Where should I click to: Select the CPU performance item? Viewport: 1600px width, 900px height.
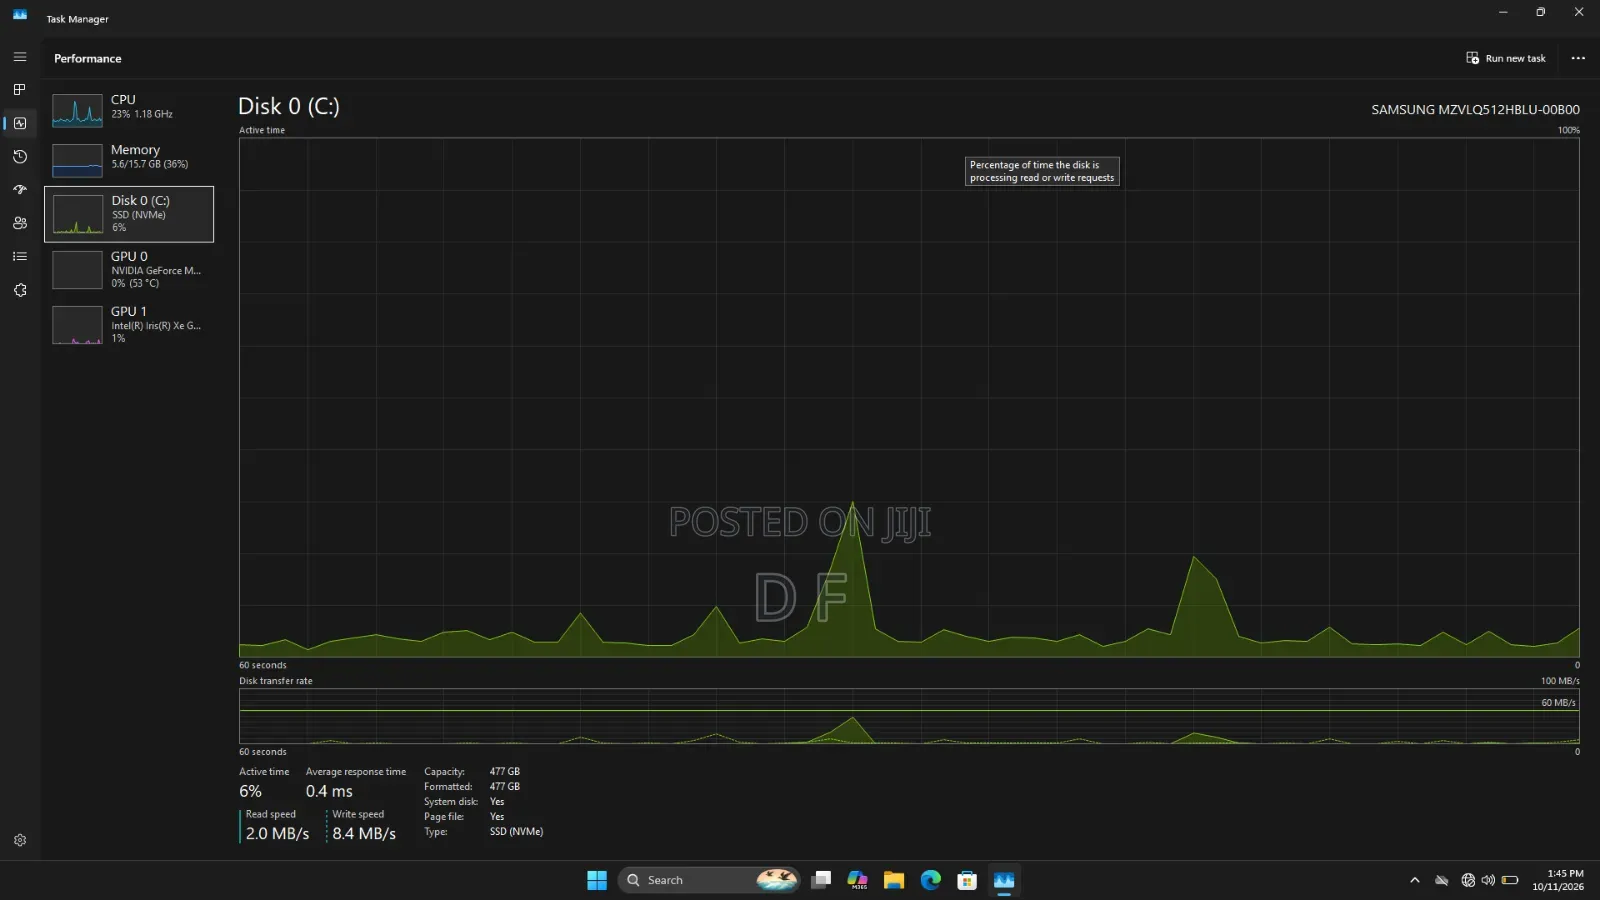[x=129, y=109]
